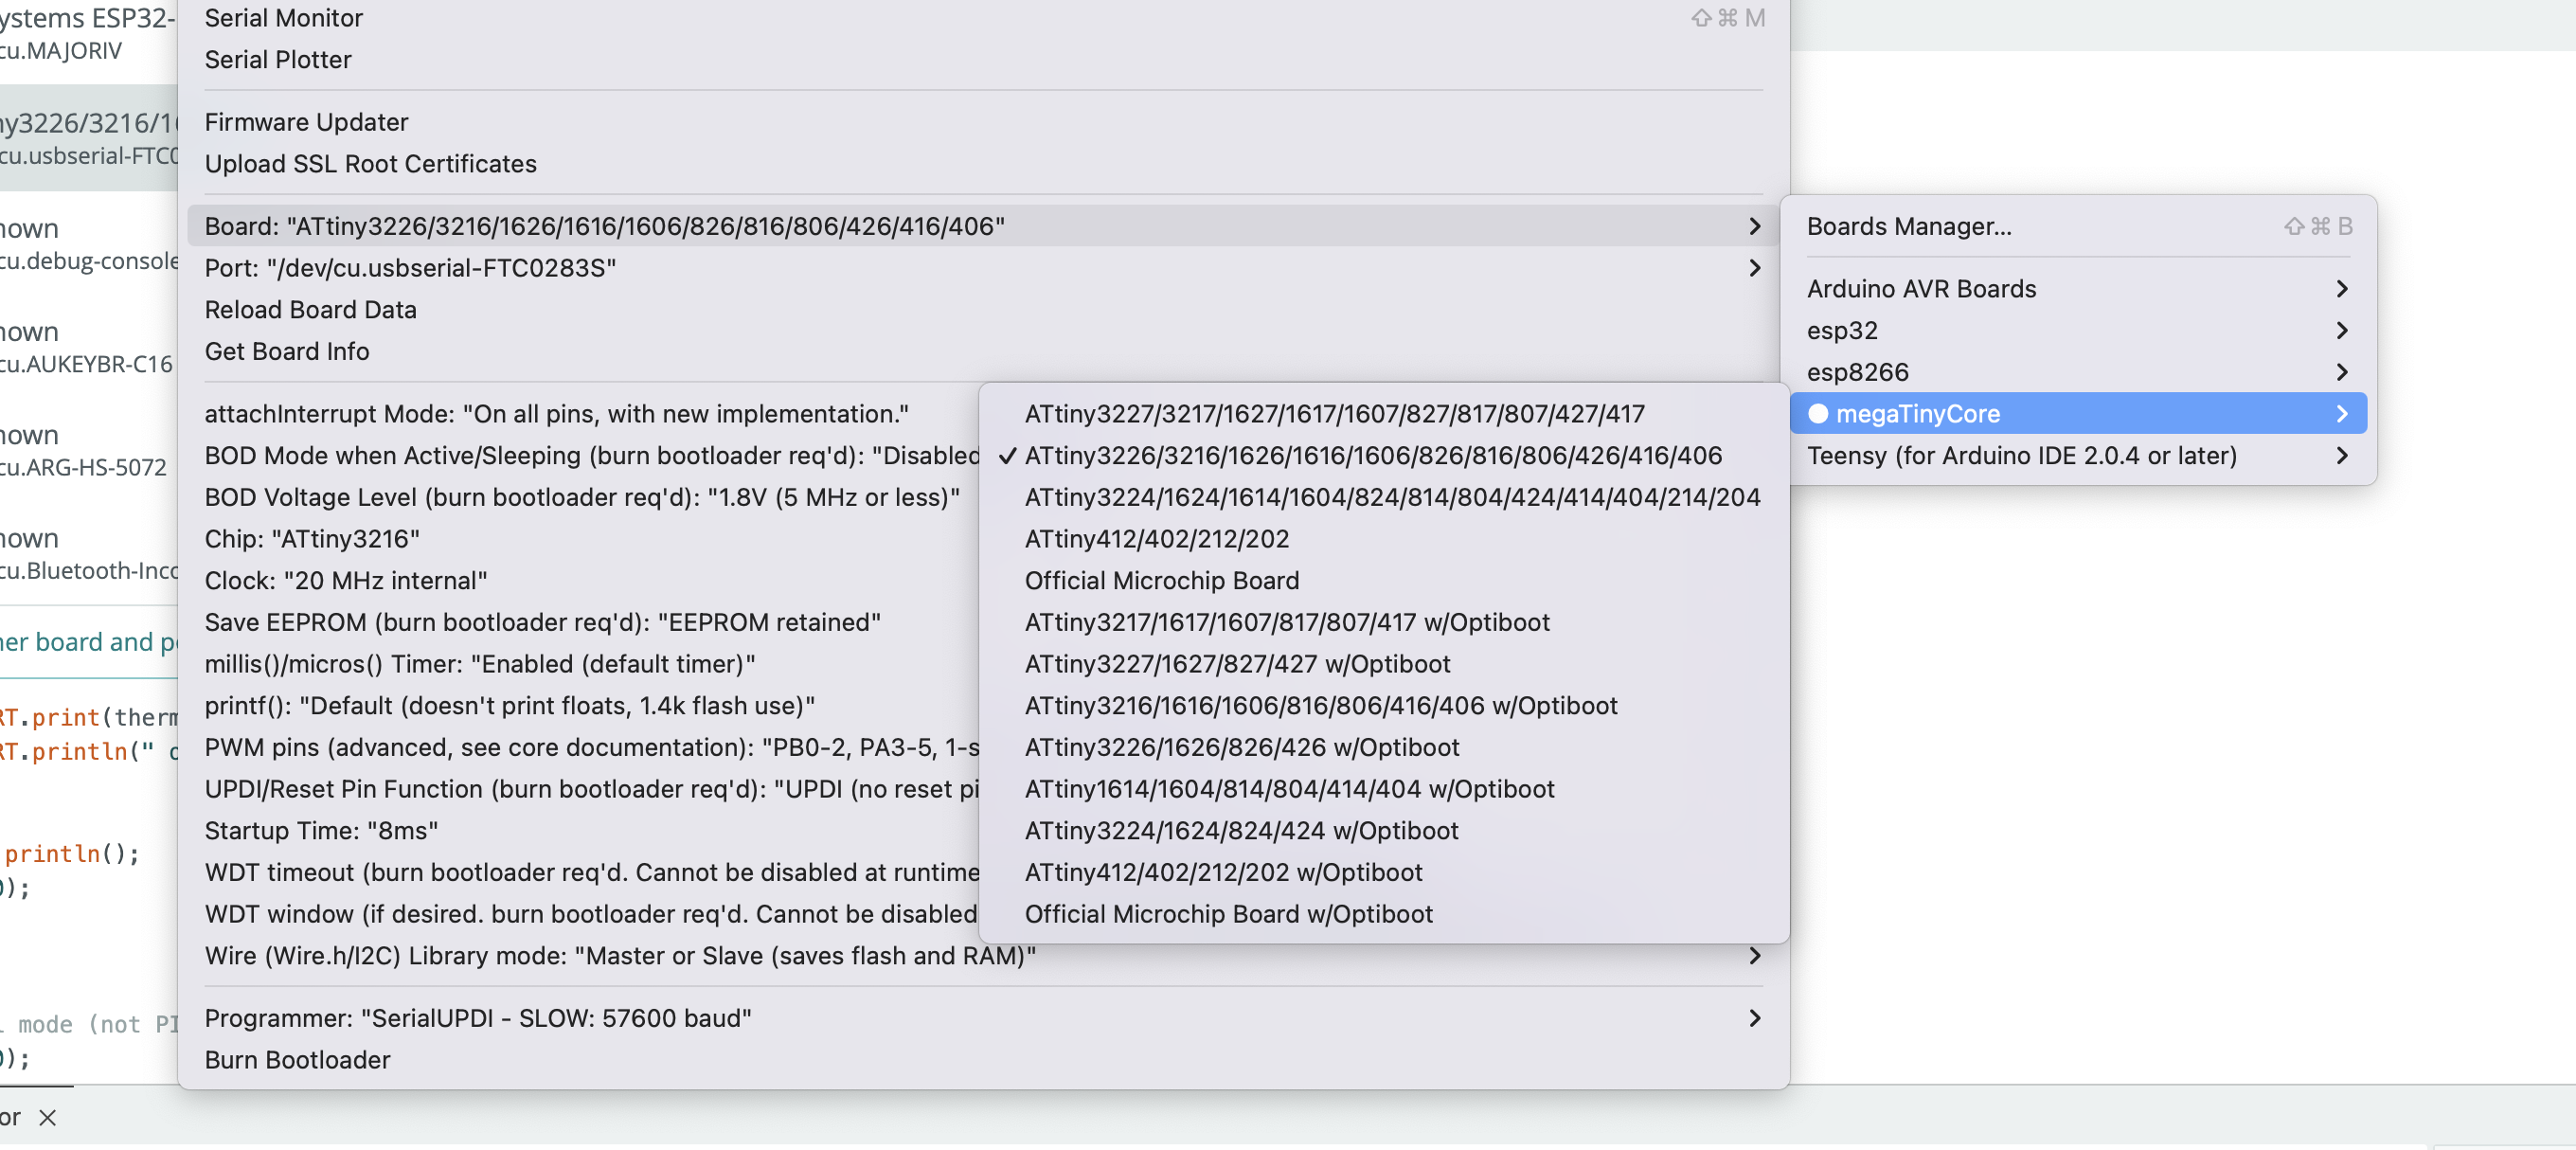Open the UPDI/Reset Pin Function option
Viewport: 2576px width, 1150px height.
[x=583, y=789]
